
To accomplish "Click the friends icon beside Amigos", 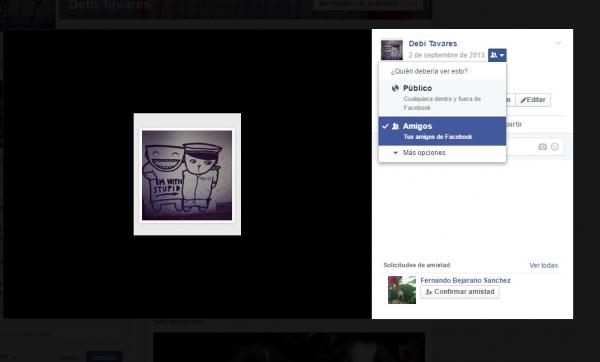I will click(x=396, y=126).
